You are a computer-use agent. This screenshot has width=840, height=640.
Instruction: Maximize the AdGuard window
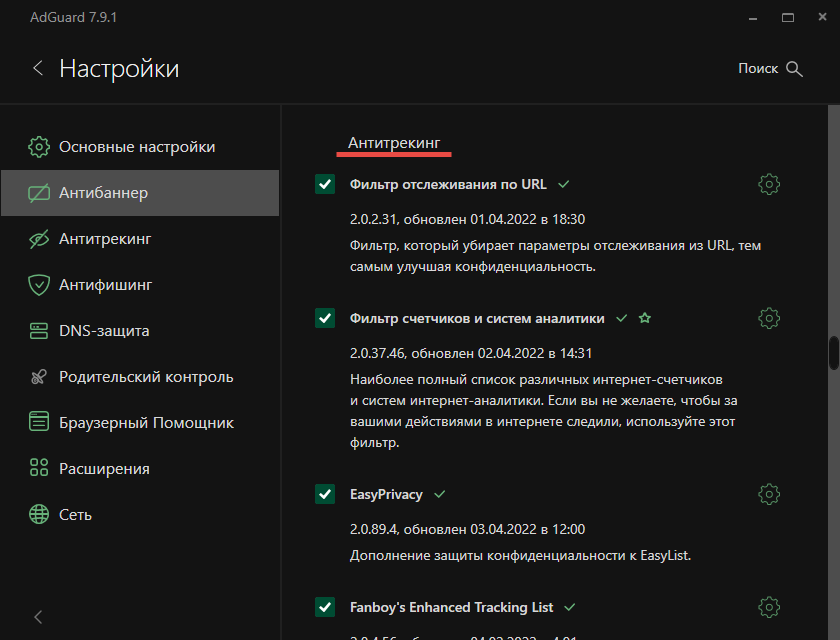click(788, 18)
